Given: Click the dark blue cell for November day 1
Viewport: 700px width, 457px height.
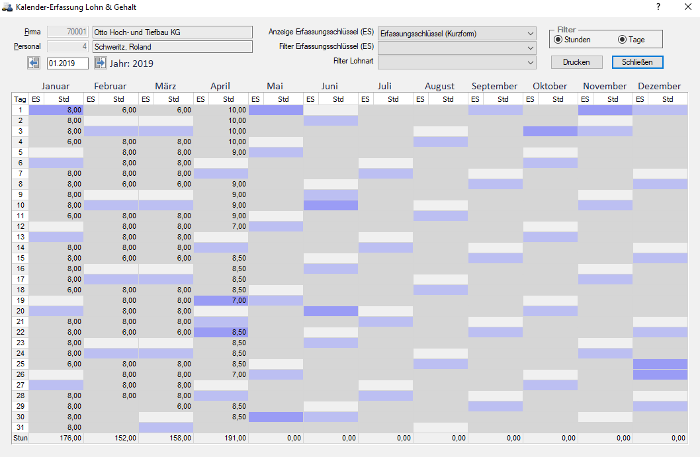Looking at the screenshot, I should pos(605,110).
